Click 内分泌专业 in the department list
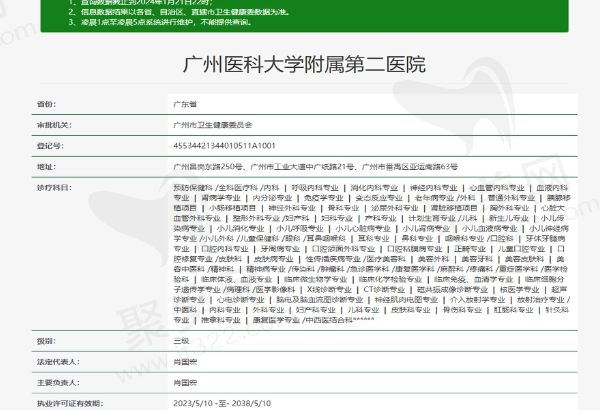600x410 pixels. click(272, 198)
